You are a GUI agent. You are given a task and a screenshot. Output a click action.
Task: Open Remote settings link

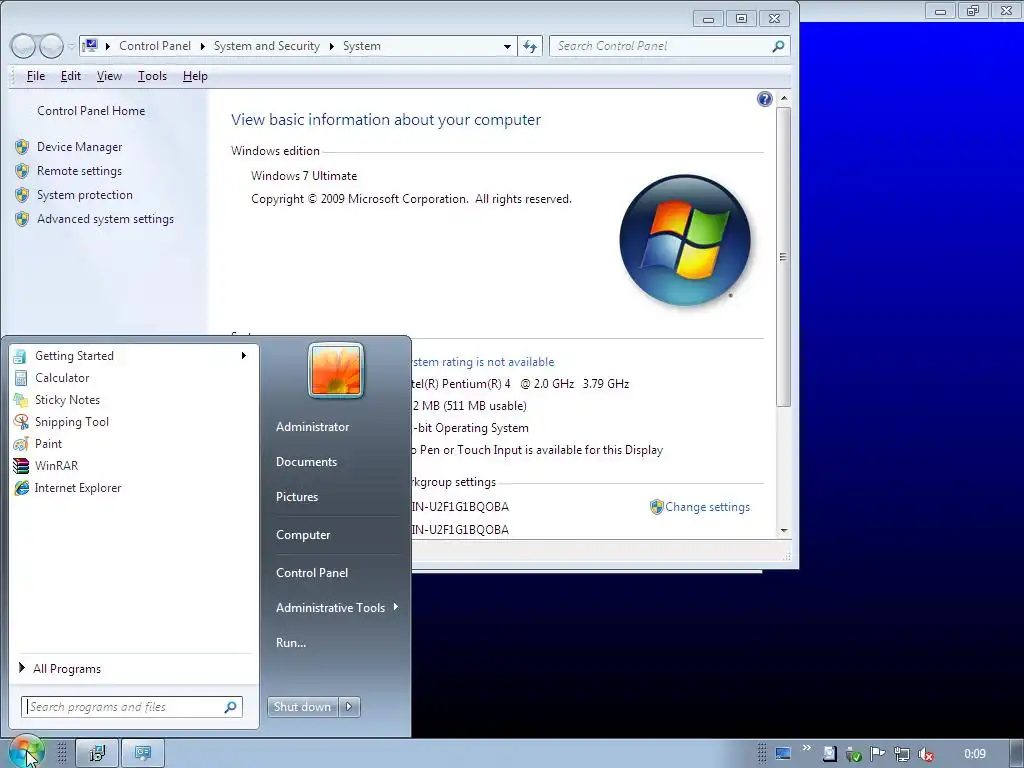[x=79, y=171]
